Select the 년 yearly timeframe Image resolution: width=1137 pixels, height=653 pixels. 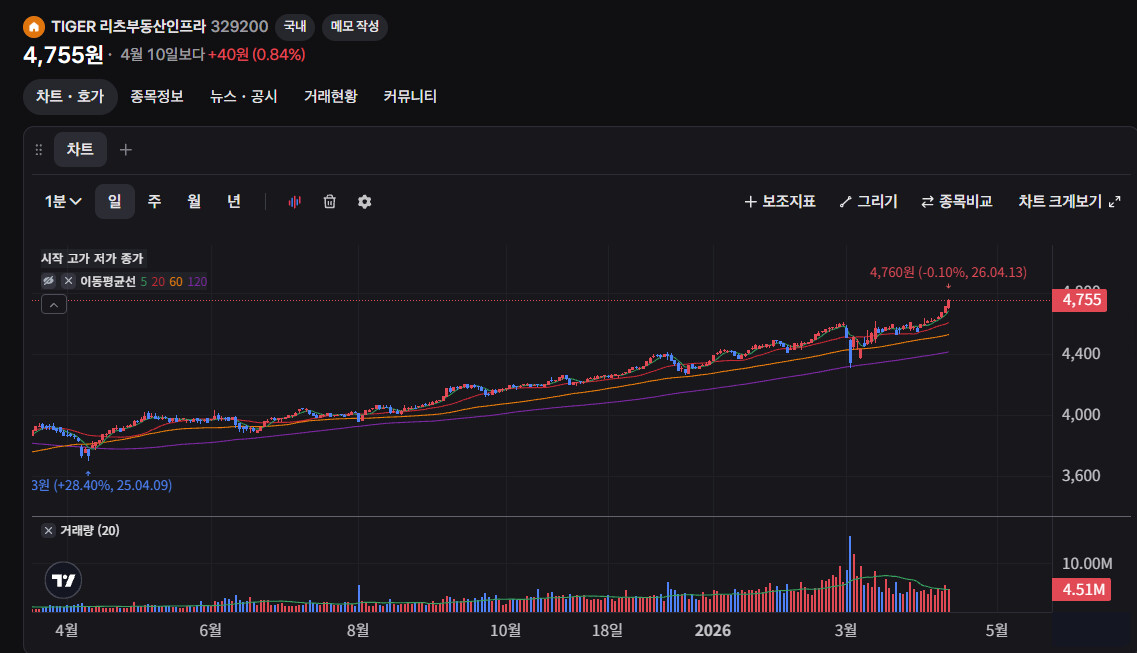point(233,201)
